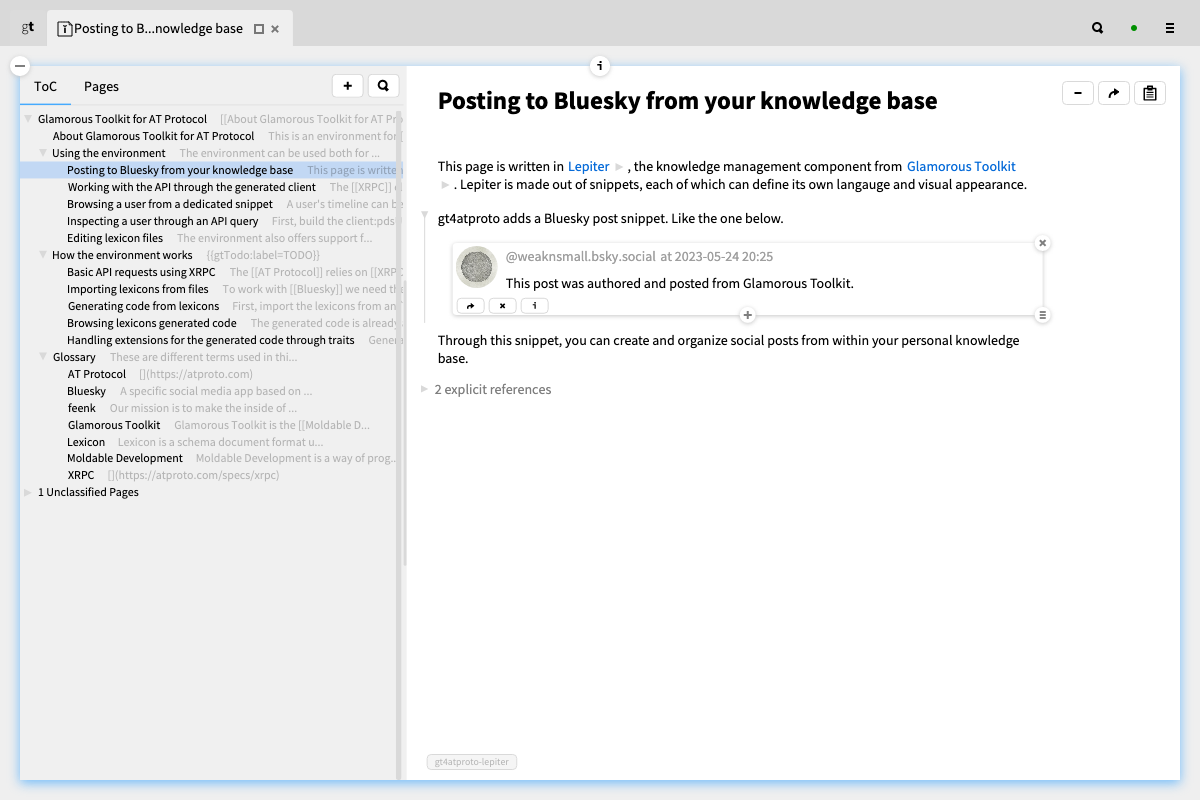Collapse the Using the environment node
1200x800 pixels.
43,153
